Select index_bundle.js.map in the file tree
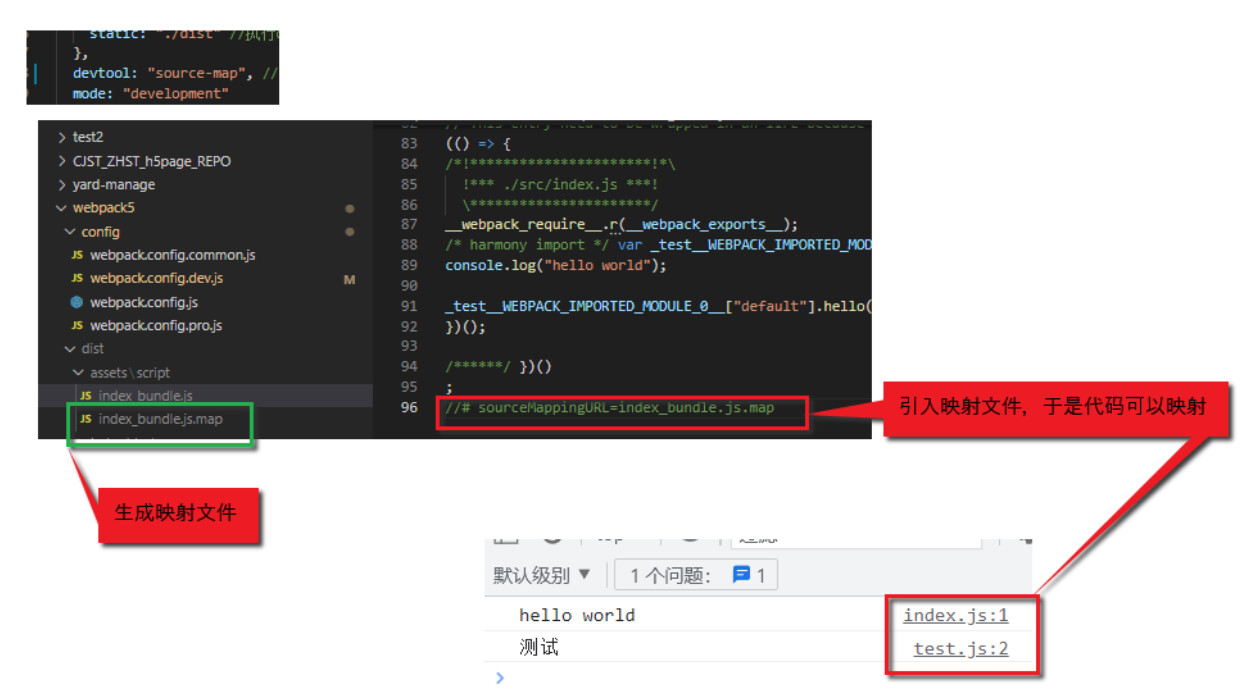1248x690 pixels. tap(160, 419)
